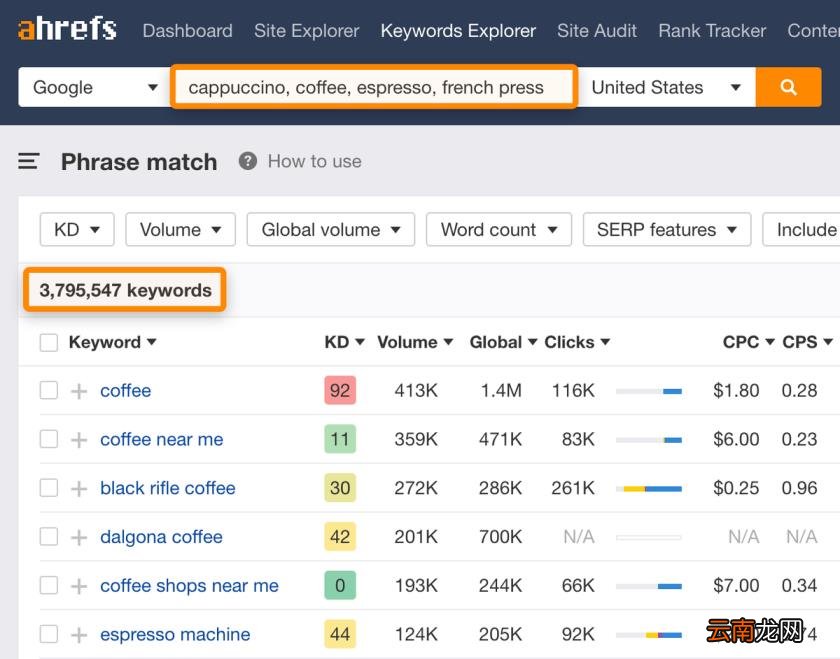Click the clicks distribution bar for coffee
Viewport: 840px width, 659px height.
pos(649,392)
